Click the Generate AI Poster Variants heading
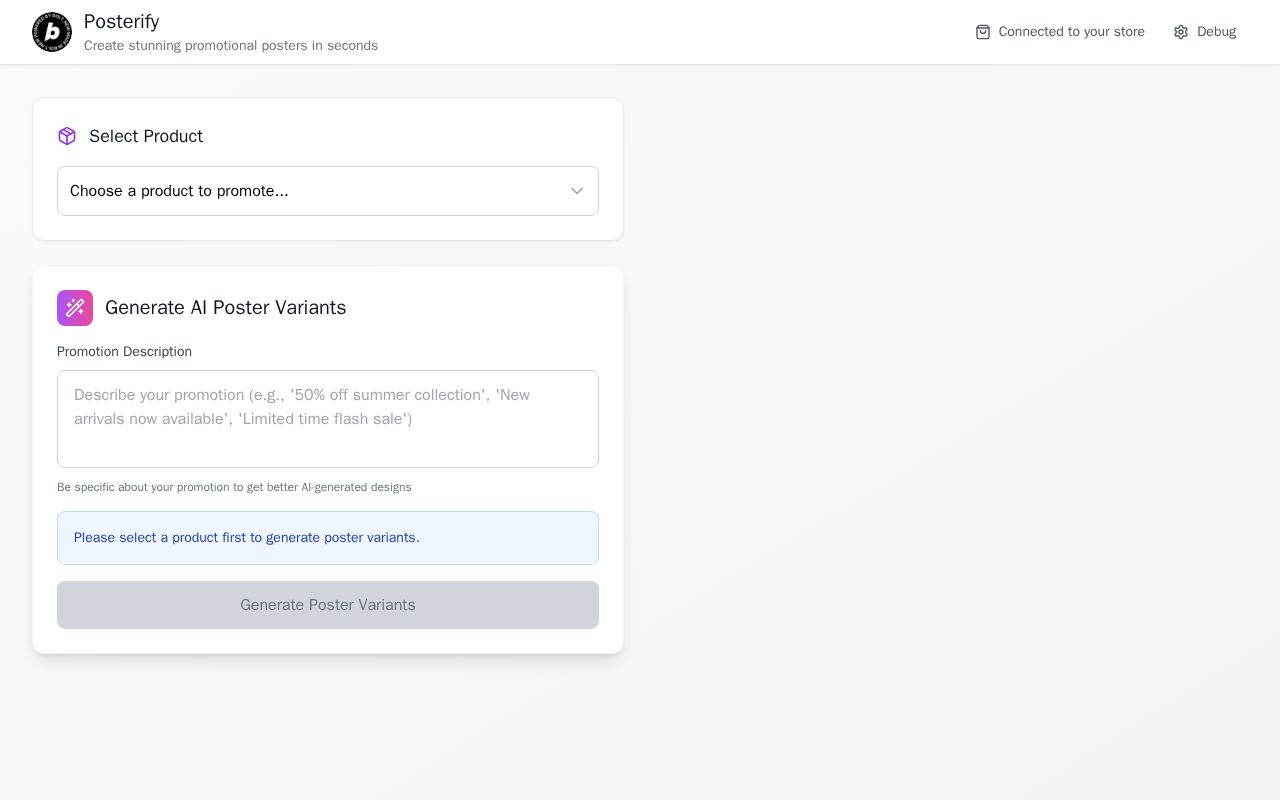The image size is (1280, 800). 226,308
